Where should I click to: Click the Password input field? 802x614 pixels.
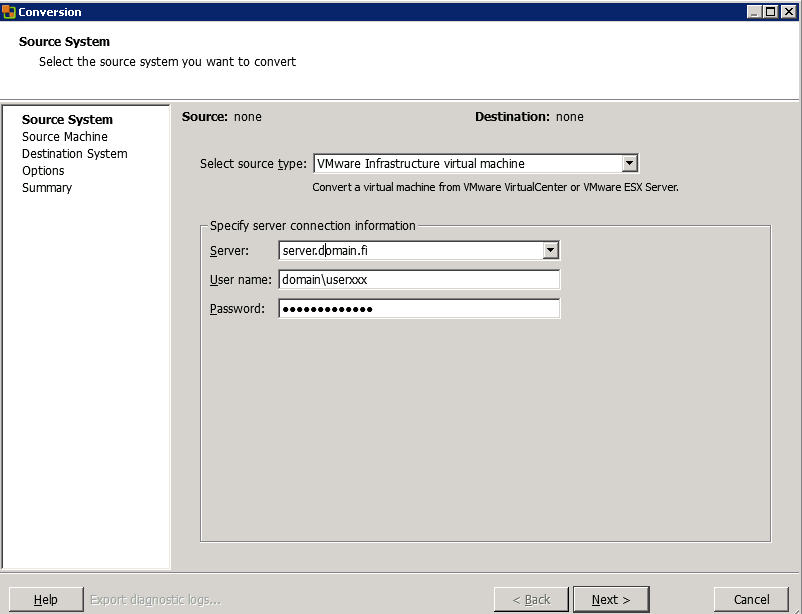(419, 309)
